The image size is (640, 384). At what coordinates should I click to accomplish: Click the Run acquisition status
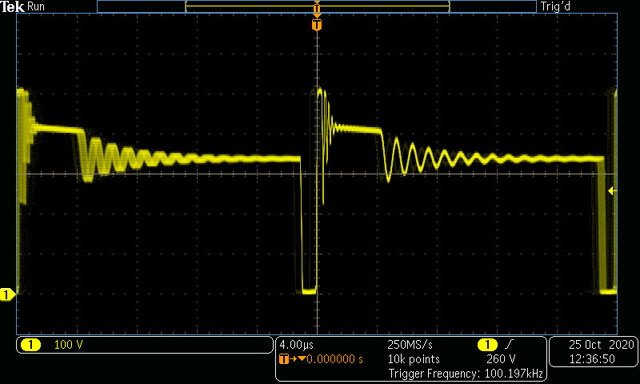tap(36, 7)
